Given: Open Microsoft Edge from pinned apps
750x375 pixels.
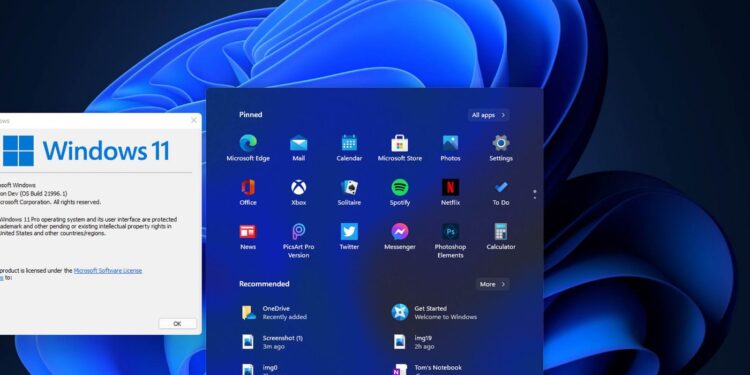Looking at the screenshot, I should point(248,148).
